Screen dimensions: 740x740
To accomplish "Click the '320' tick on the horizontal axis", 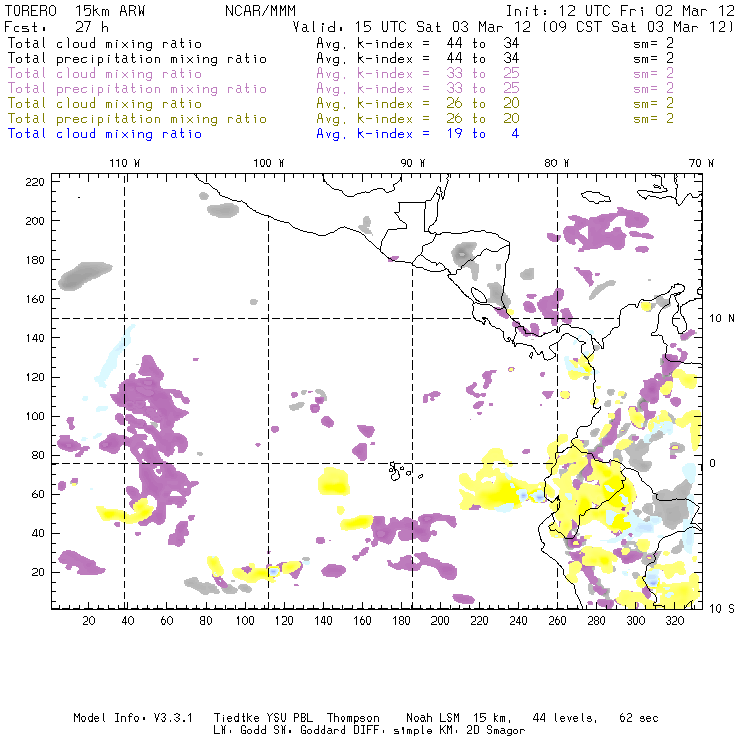I will tap(675, 621).
